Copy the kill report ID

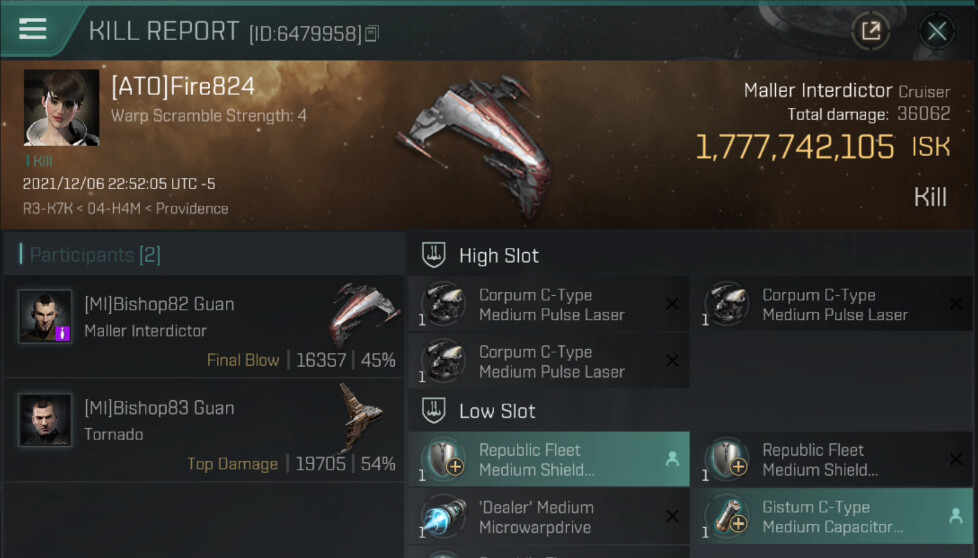372,34
